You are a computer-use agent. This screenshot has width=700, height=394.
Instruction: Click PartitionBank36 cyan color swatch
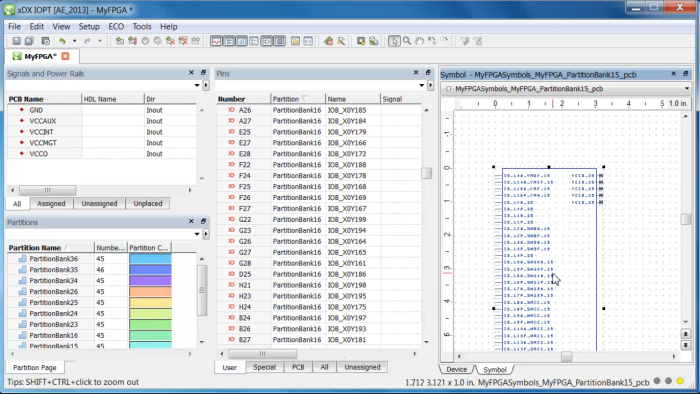[x=150, y=259]
